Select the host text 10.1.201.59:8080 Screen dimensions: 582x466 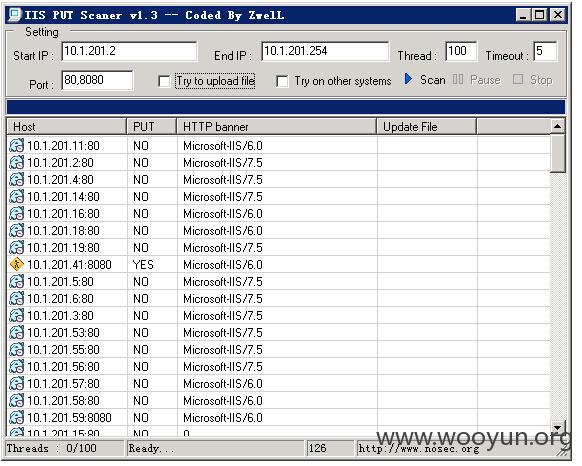tap(69, 418)
